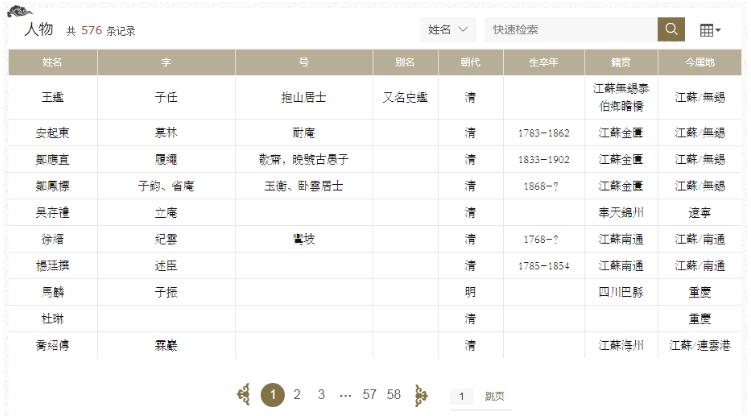The width and height of the screenshot is (751, 416).
Task: Open the record for 王鑑
Action: [x=53, y=97]
